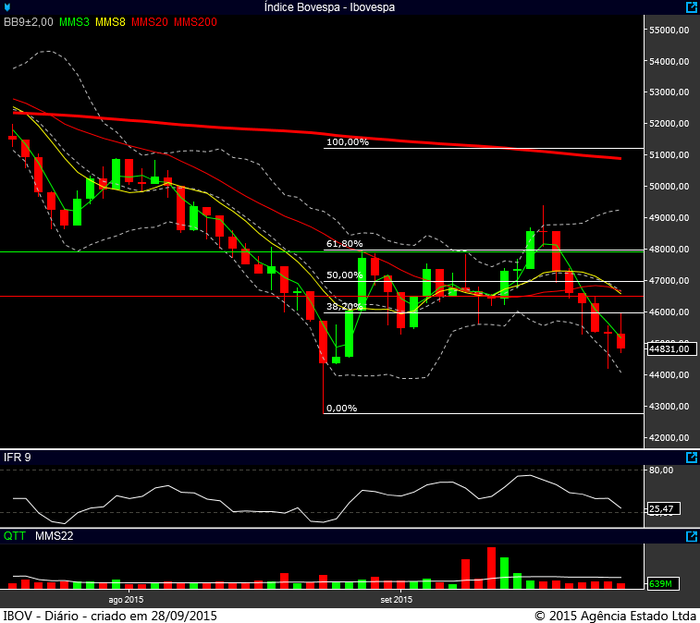The height and width of the screenshot is (623, 700).
Task: Expand the QTT volume panel
Action: [691, 536]
